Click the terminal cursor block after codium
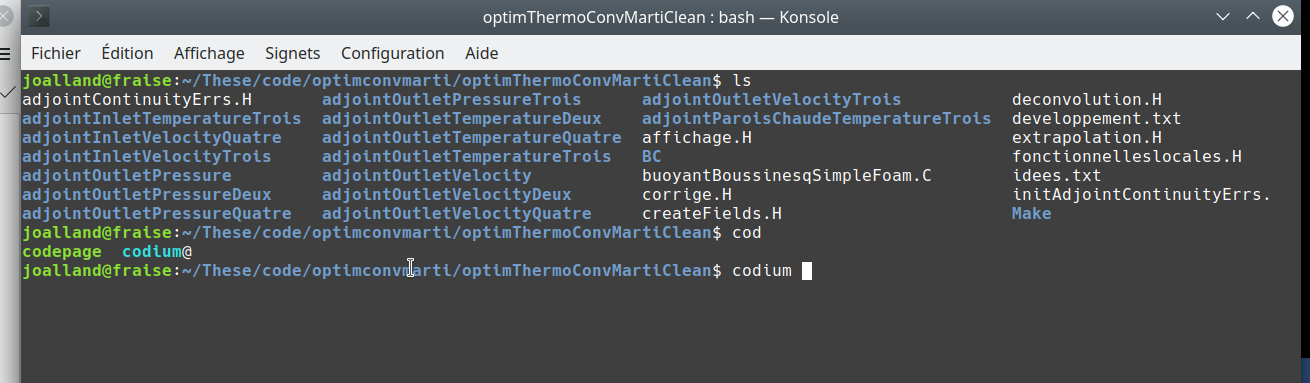Image resolution: width=1310 pixels, height=383 pixels. coord(807,271)
